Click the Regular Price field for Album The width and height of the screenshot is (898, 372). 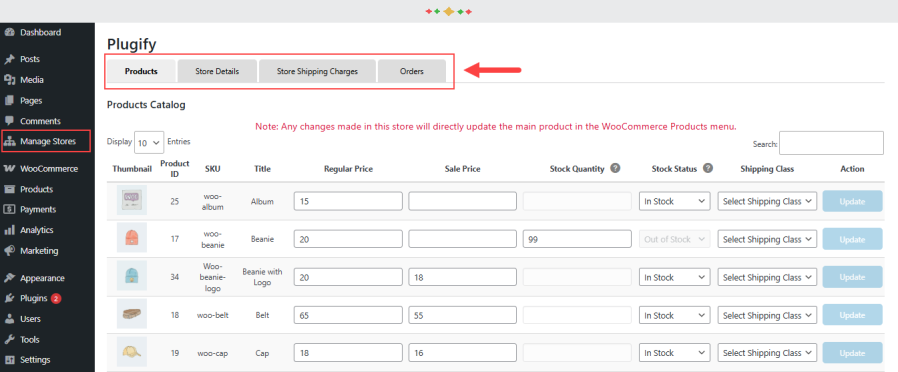pos(348,201)
